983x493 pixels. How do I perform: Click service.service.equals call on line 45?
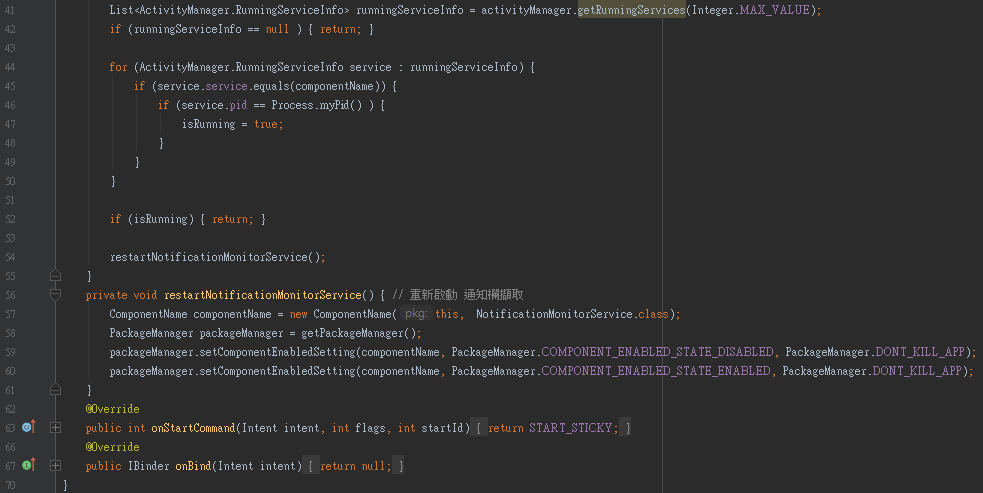click(x=271, y=86)
